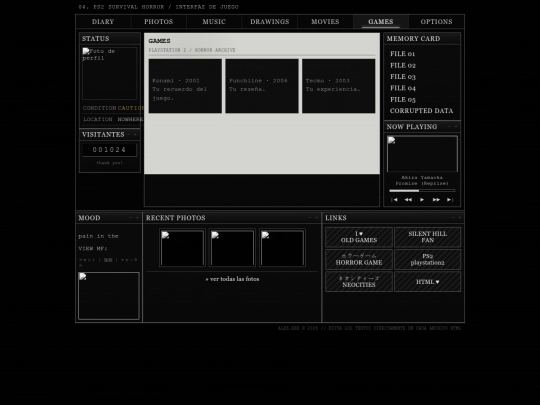The width and height of the screenshot is (540, 405).
Task: Fast-forward the Now Playing track
Action: click(x=436, y=200)
